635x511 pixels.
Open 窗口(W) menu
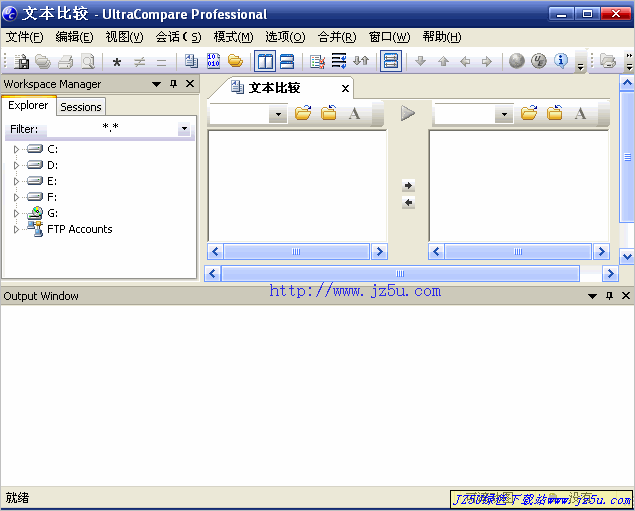389,37
